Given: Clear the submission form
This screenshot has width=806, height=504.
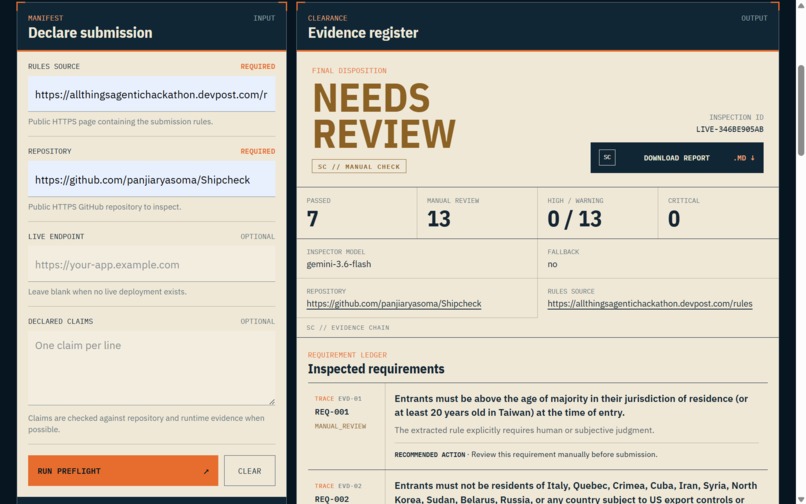Looking at the screenshot, I should click(x=249, y=471).
